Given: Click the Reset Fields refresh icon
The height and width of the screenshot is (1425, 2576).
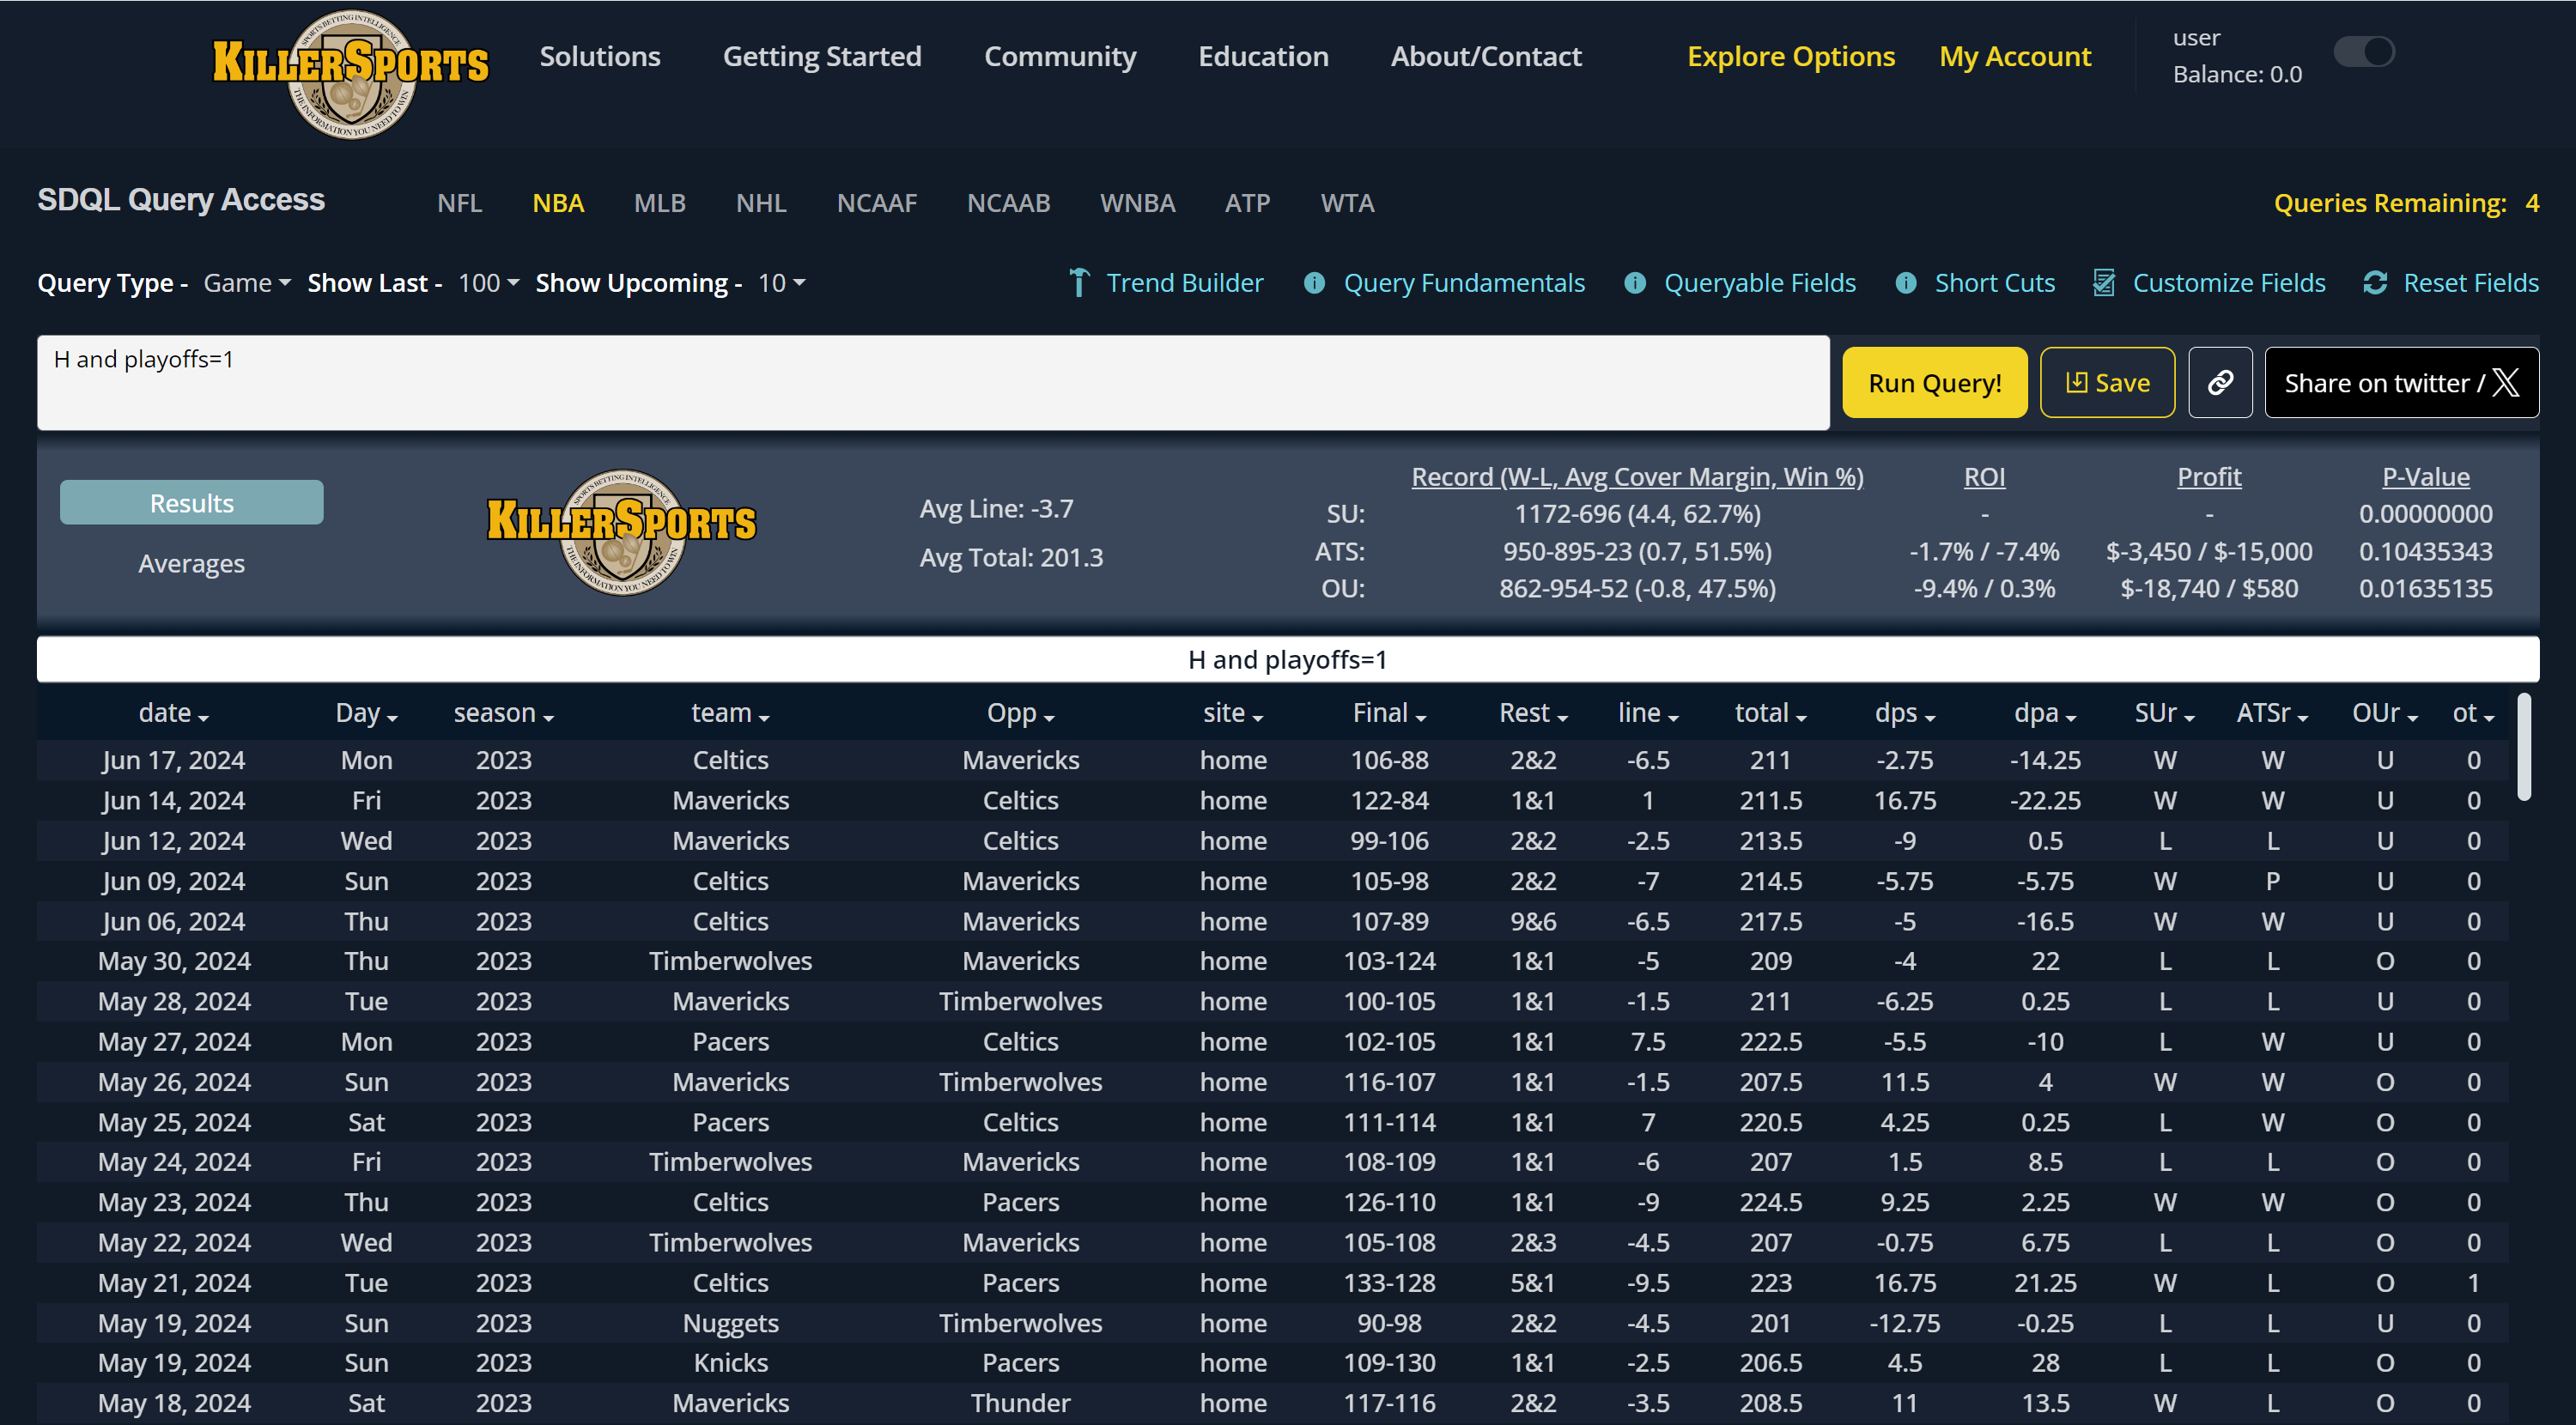Looking at the screenshot, I should coord(2375,283).
